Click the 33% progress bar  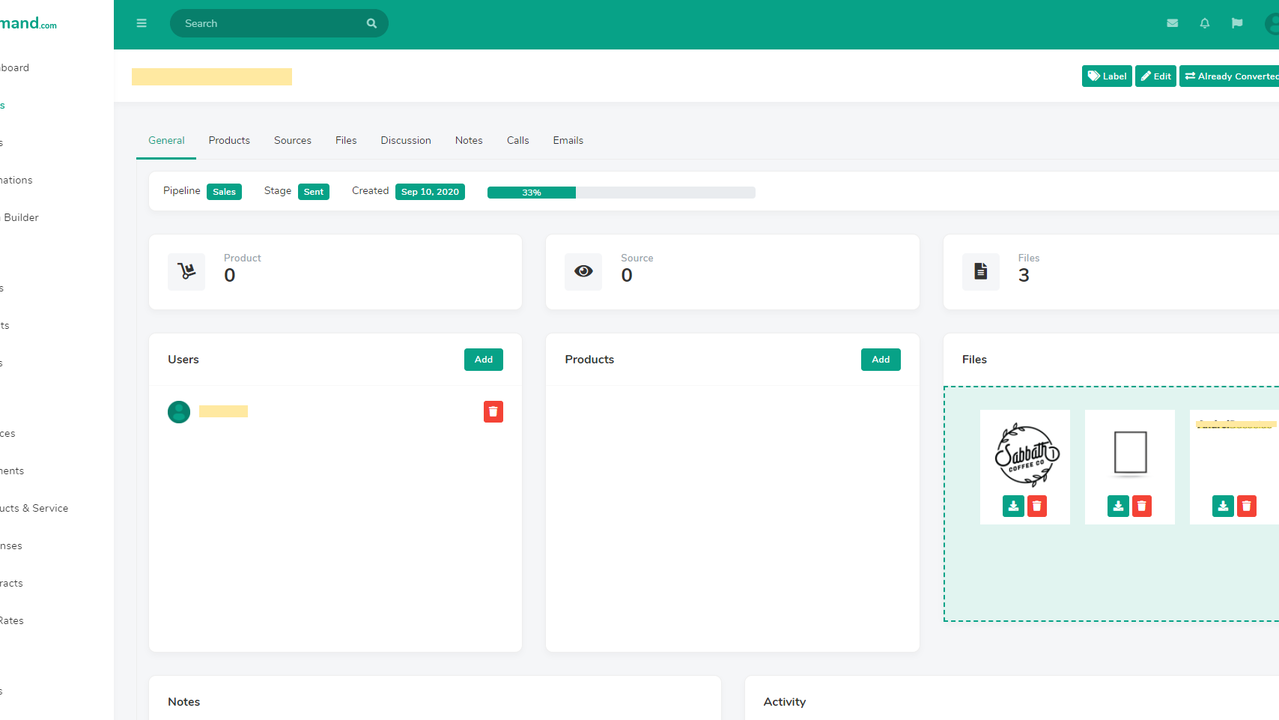620,192
